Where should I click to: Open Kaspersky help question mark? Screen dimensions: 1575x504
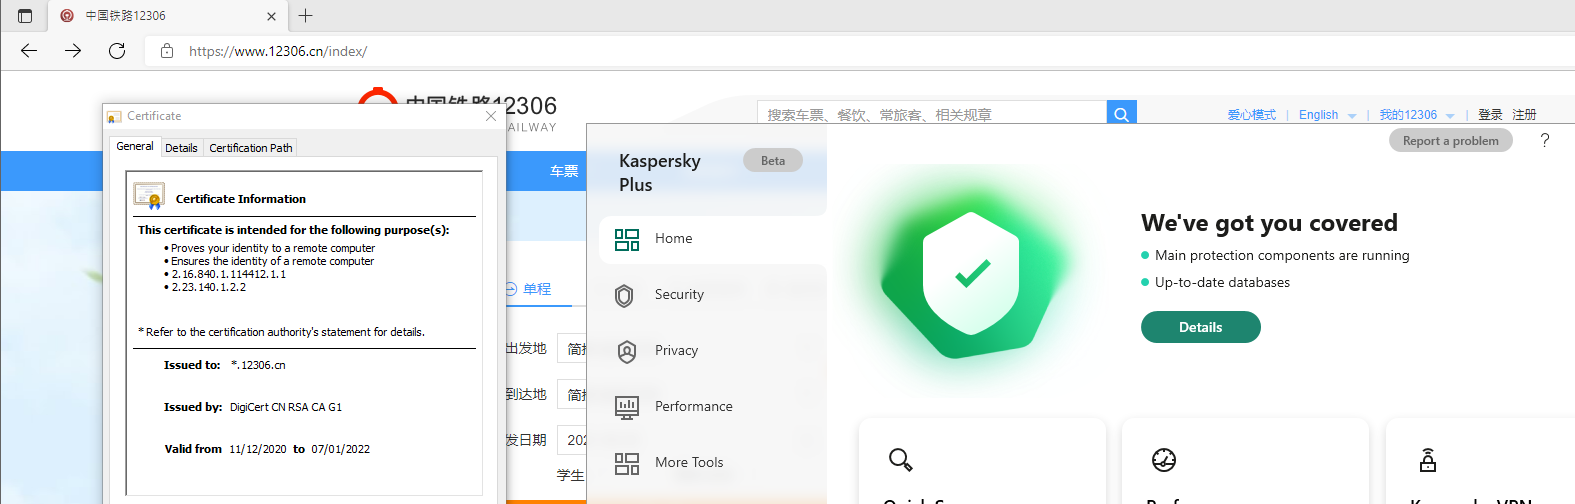coord(1545,140)
